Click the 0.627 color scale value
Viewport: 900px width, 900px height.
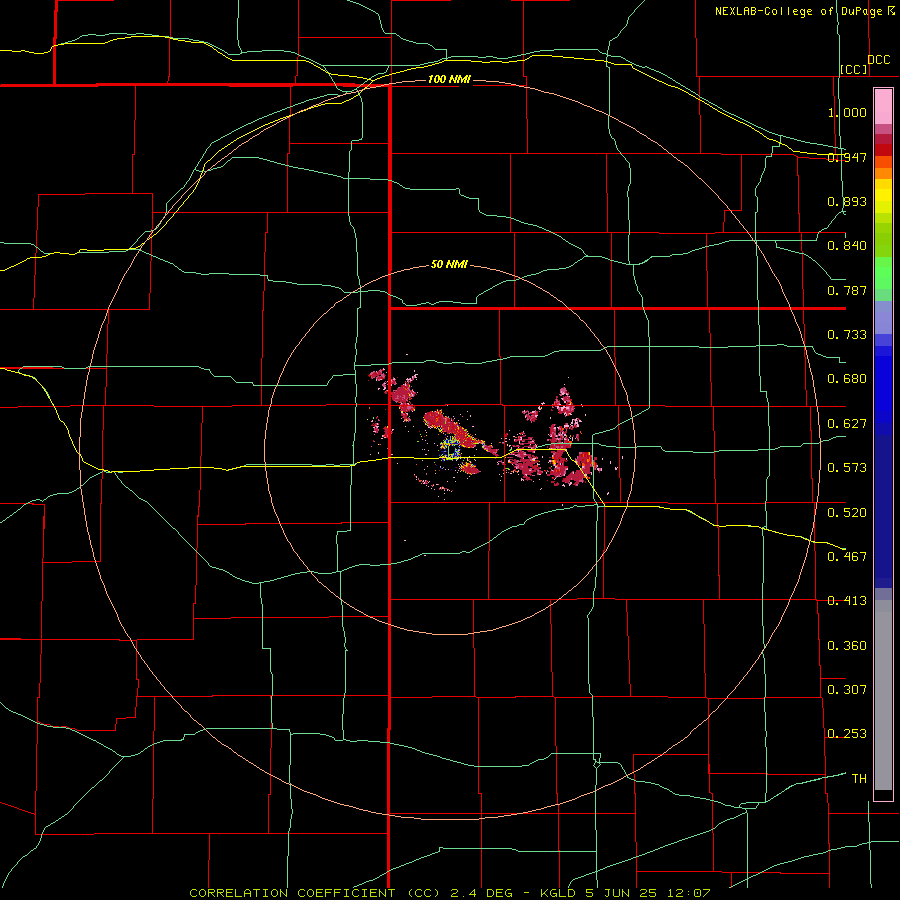[x=847, y=424]
